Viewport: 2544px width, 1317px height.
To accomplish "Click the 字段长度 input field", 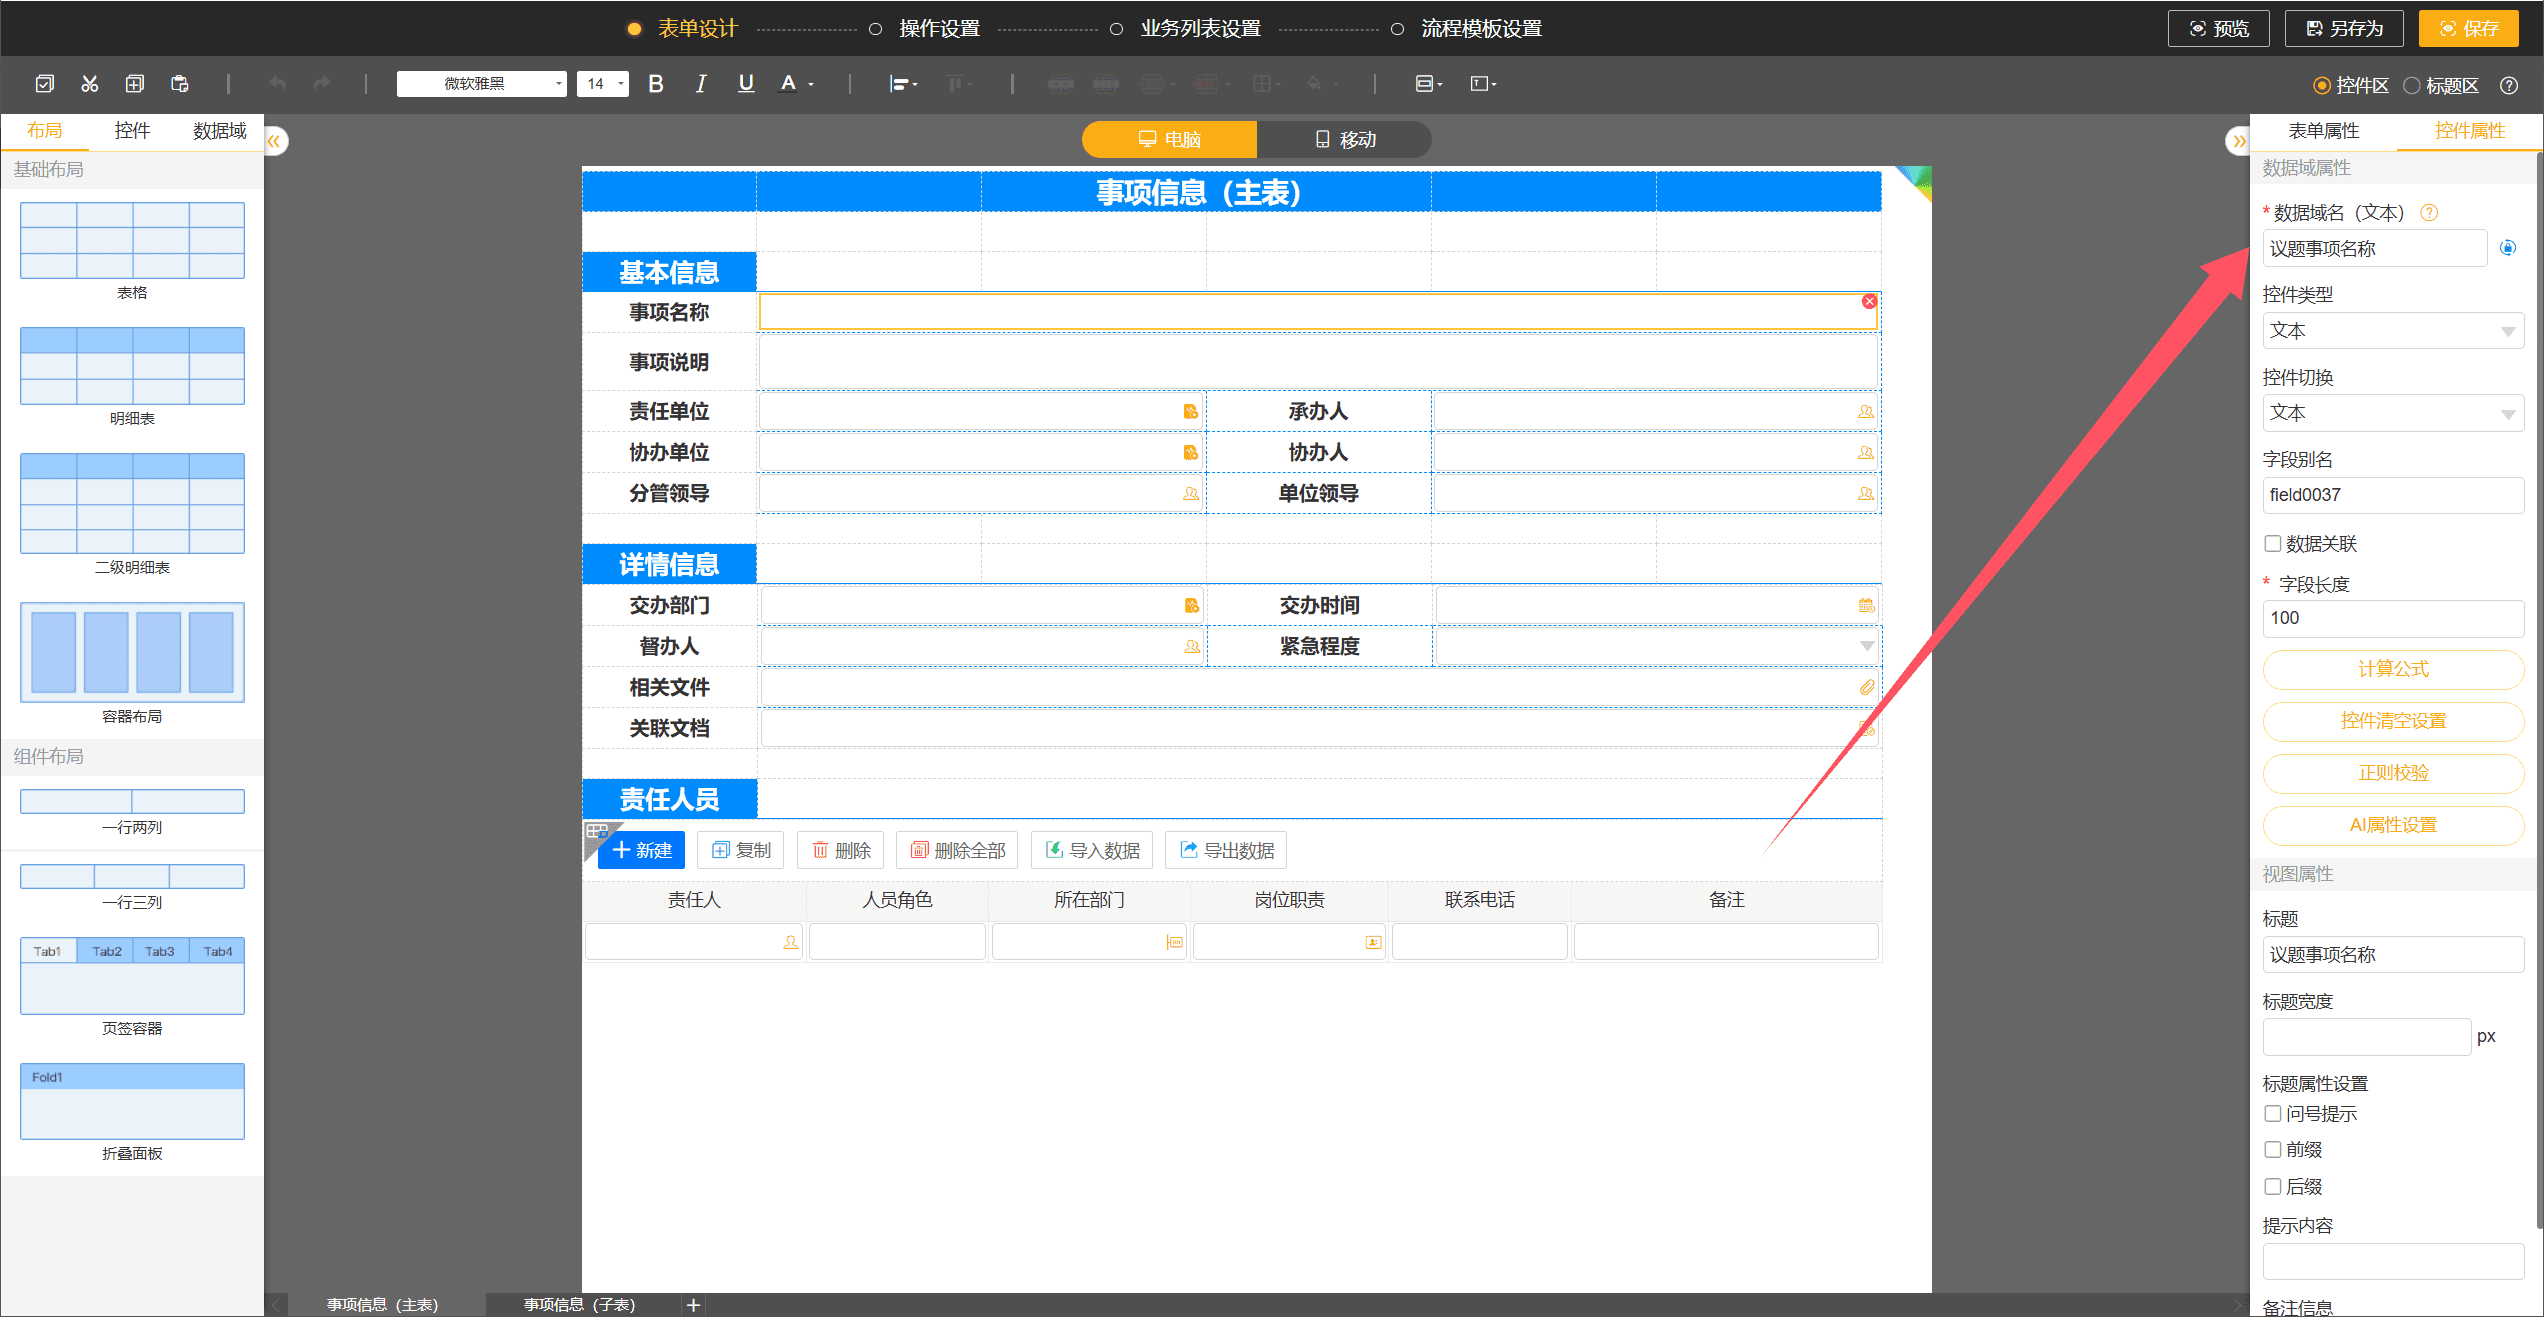I will (2393, 619).
